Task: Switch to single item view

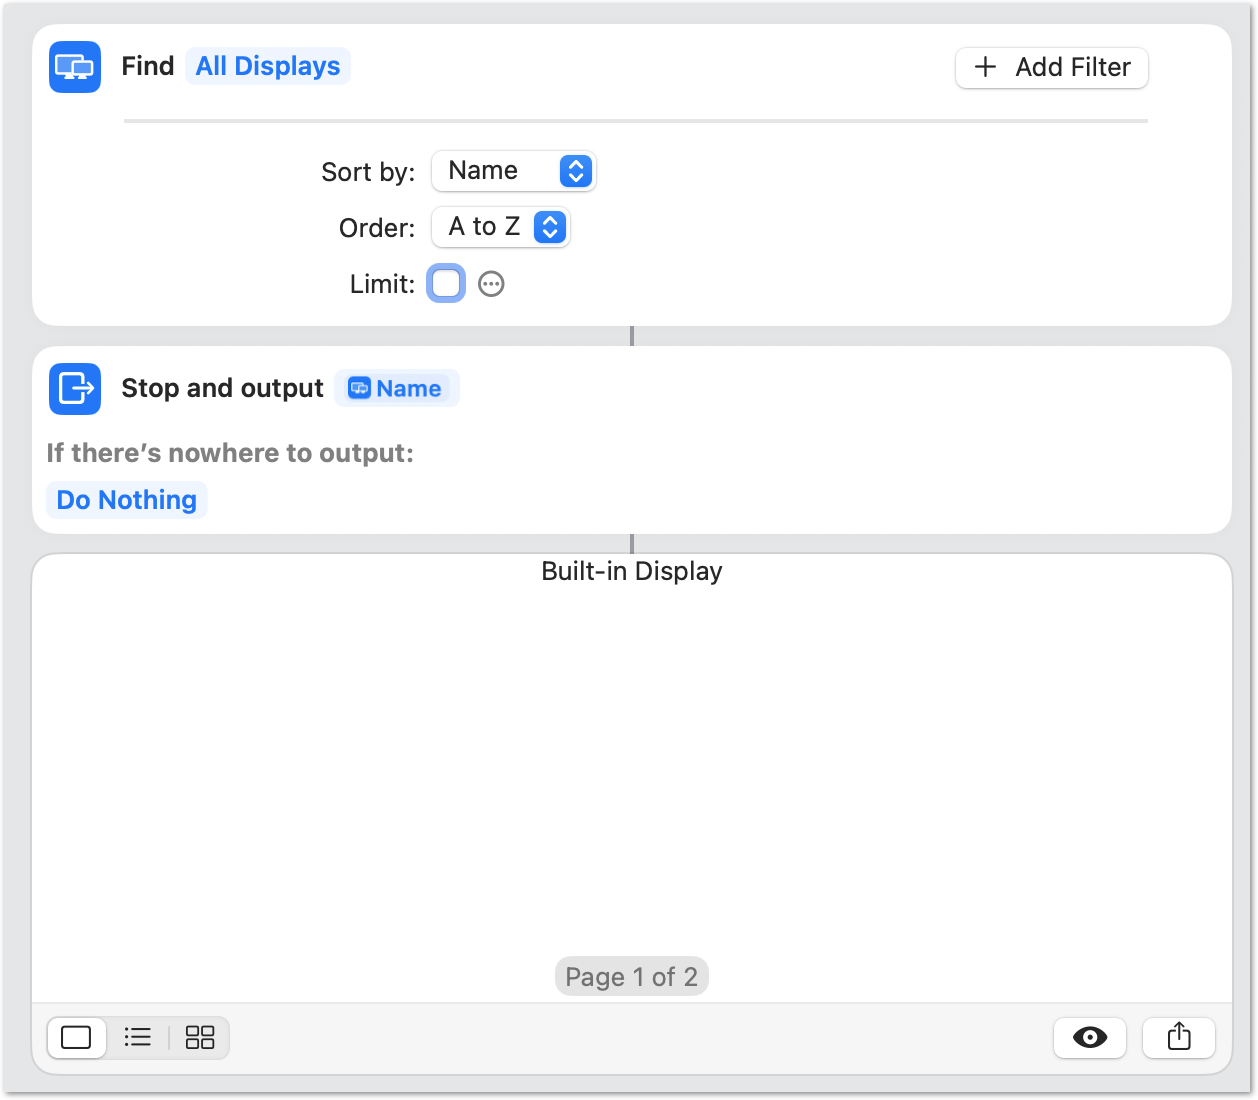Action: (x=76, y=1038)
